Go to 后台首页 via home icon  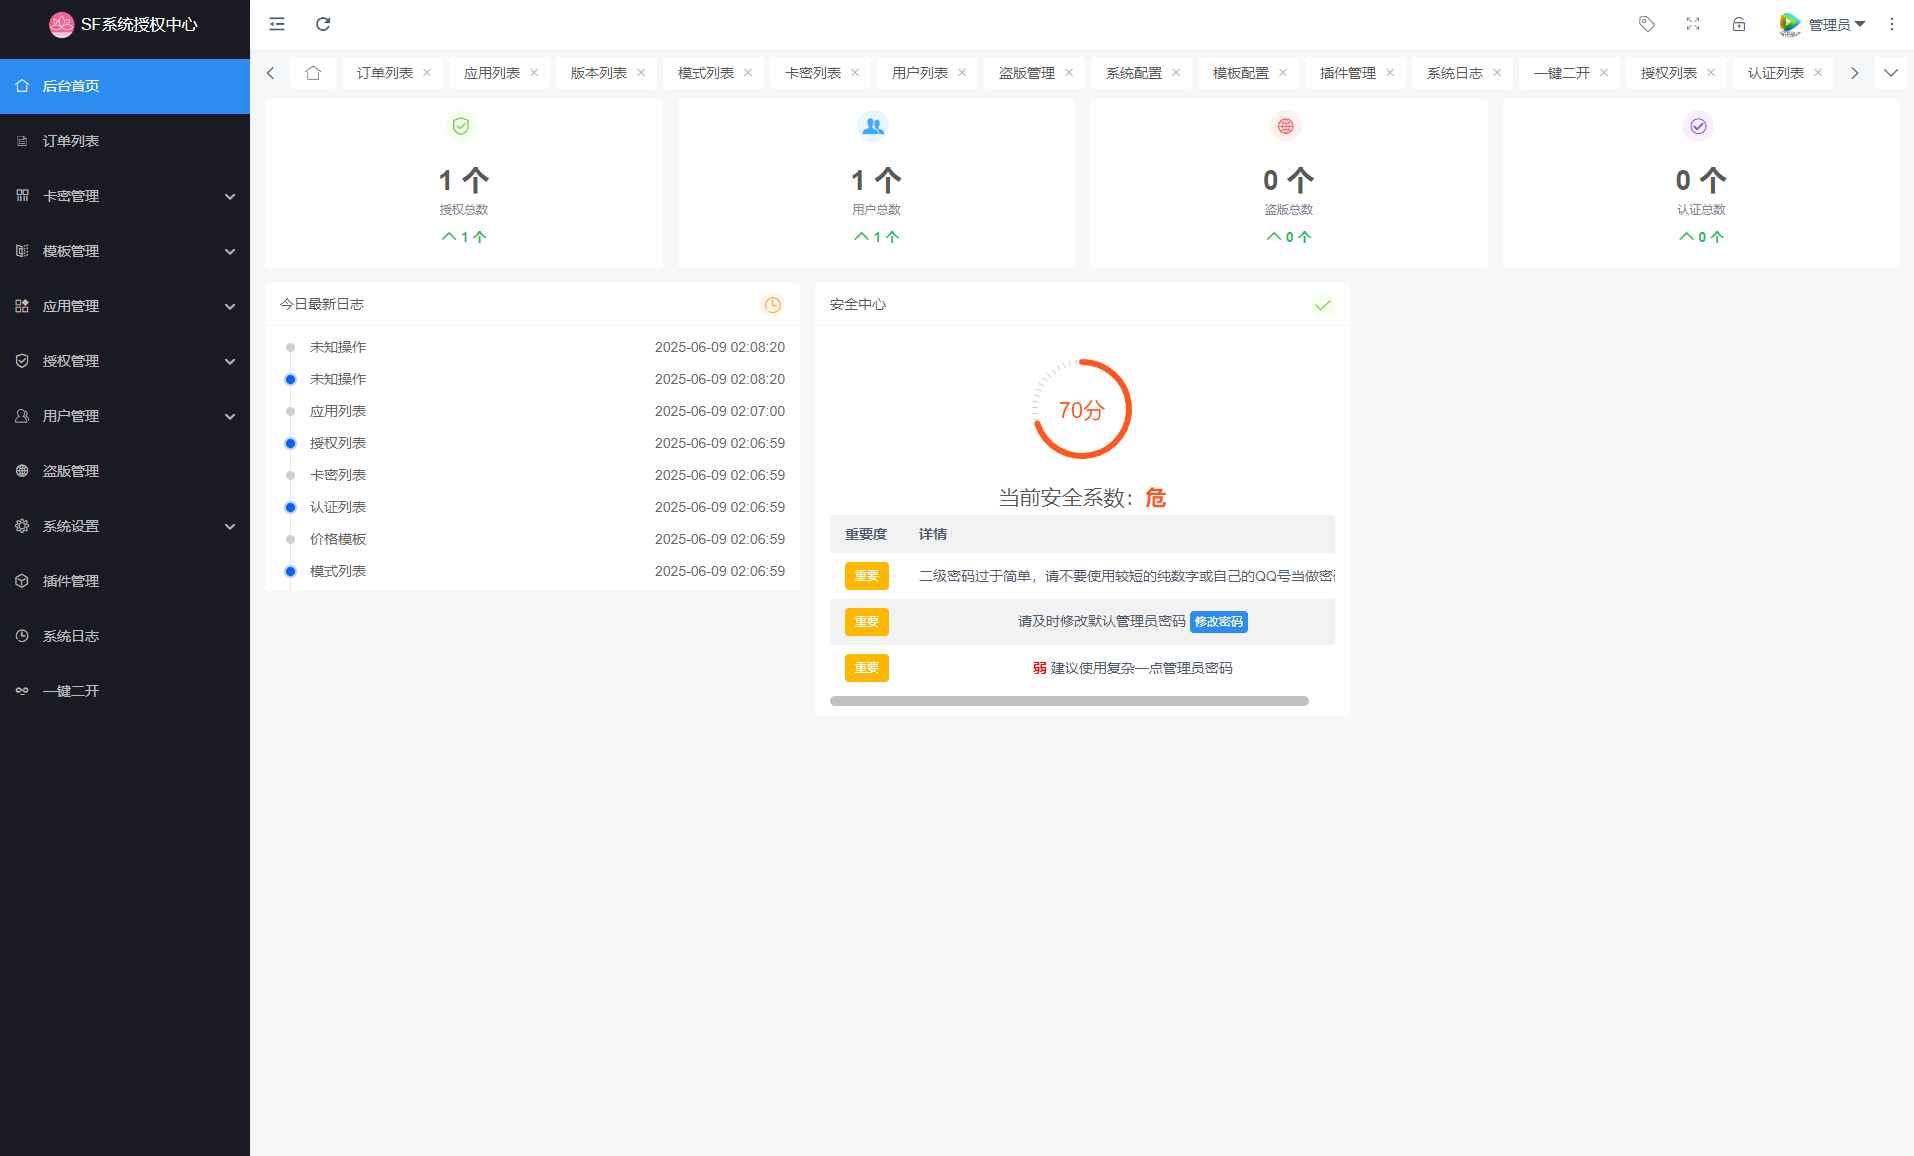tap(313, 72)
